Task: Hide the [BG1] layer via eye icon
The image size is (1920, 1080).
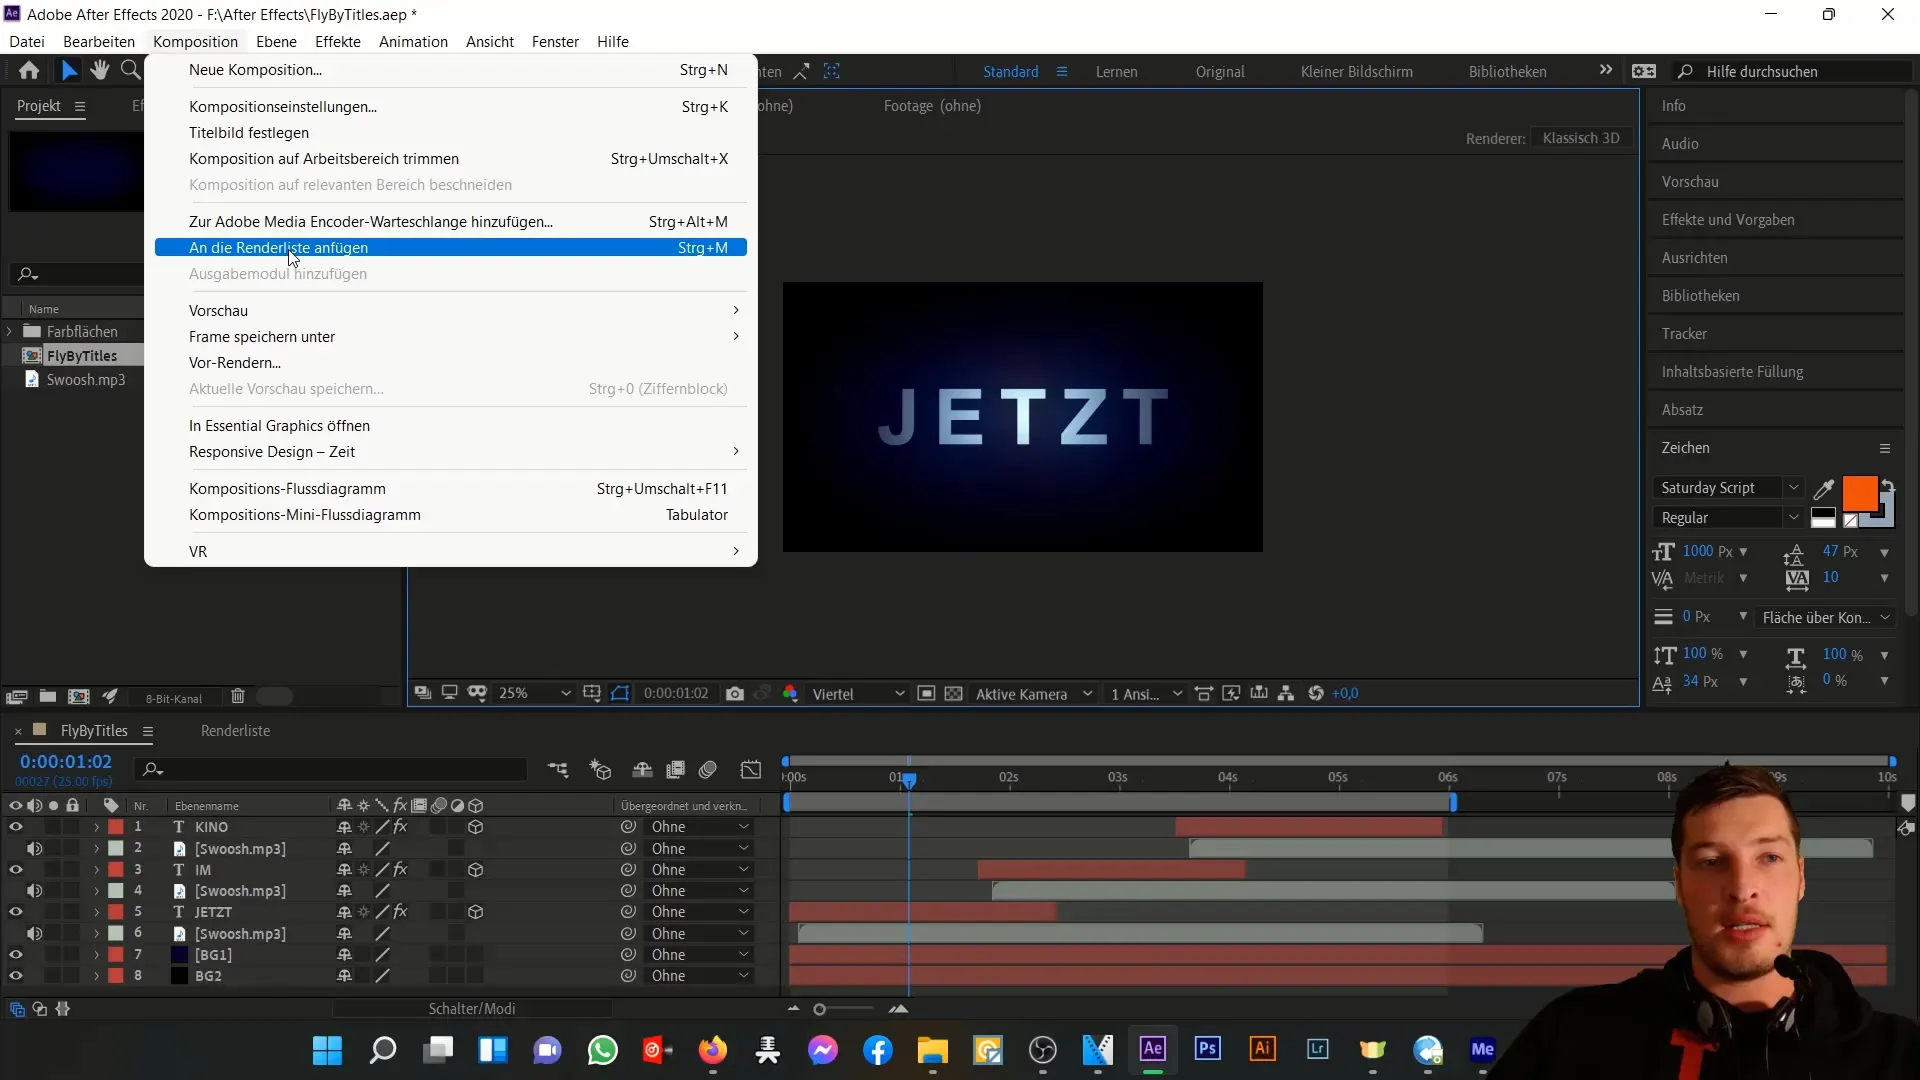Action: [x=15, y=955]
